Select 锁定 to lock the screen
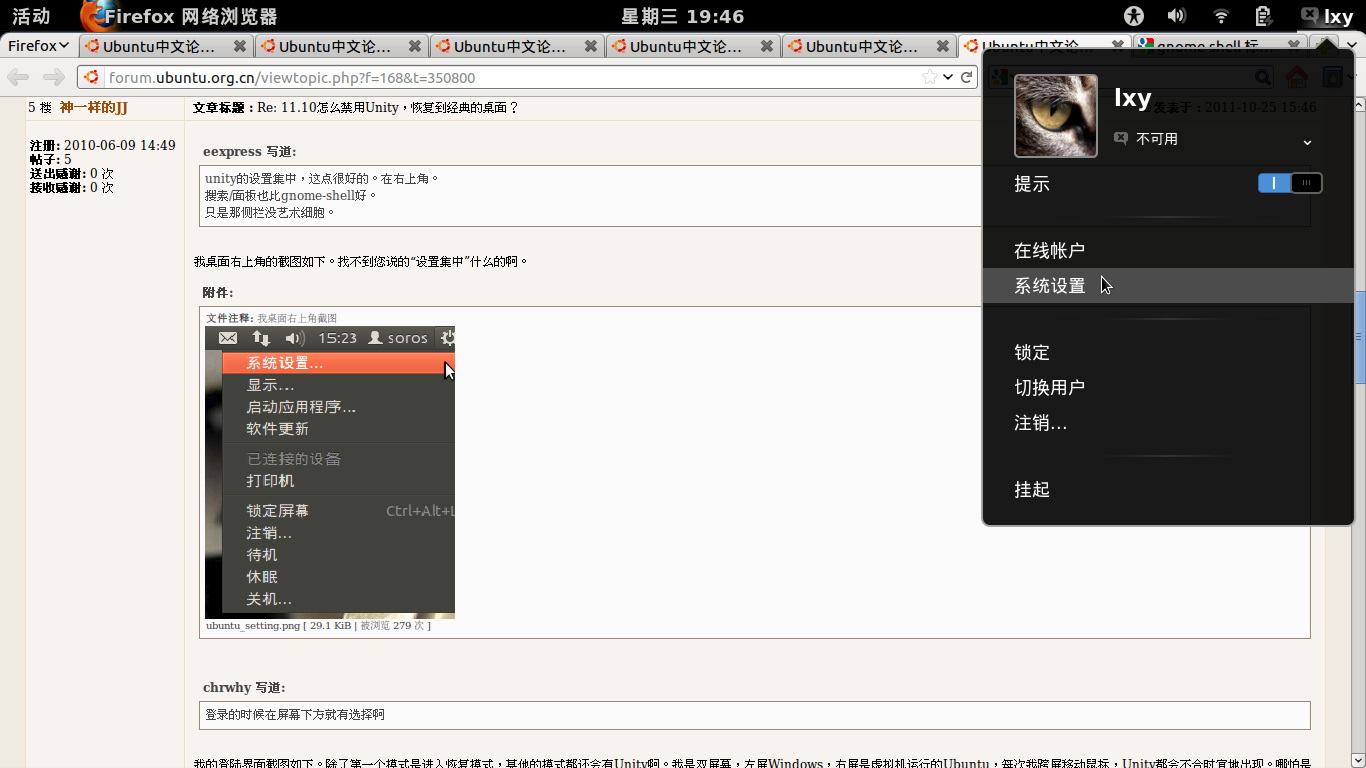The height and width of the screenshot is (768, 1366). 1168,352
